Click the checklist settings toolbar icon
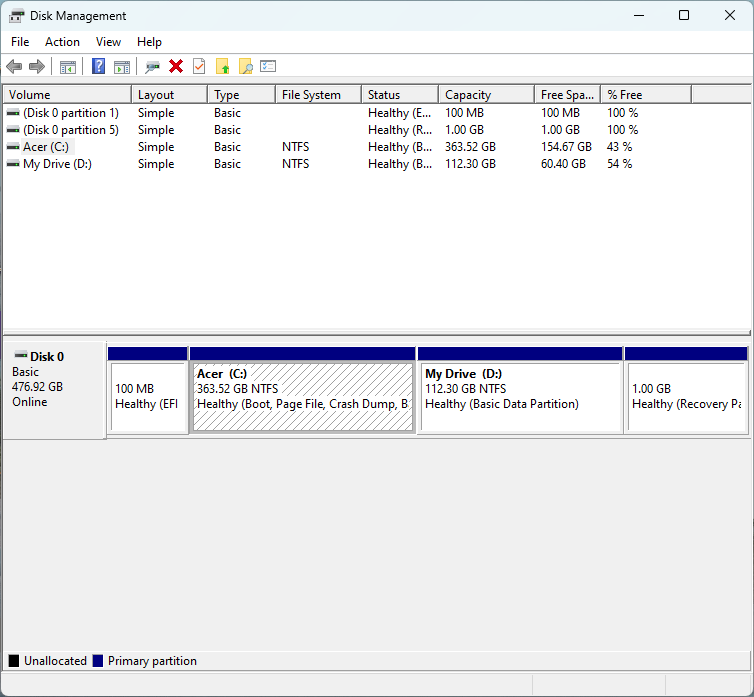This screenshot has height=697, width=754. [268, 66]
